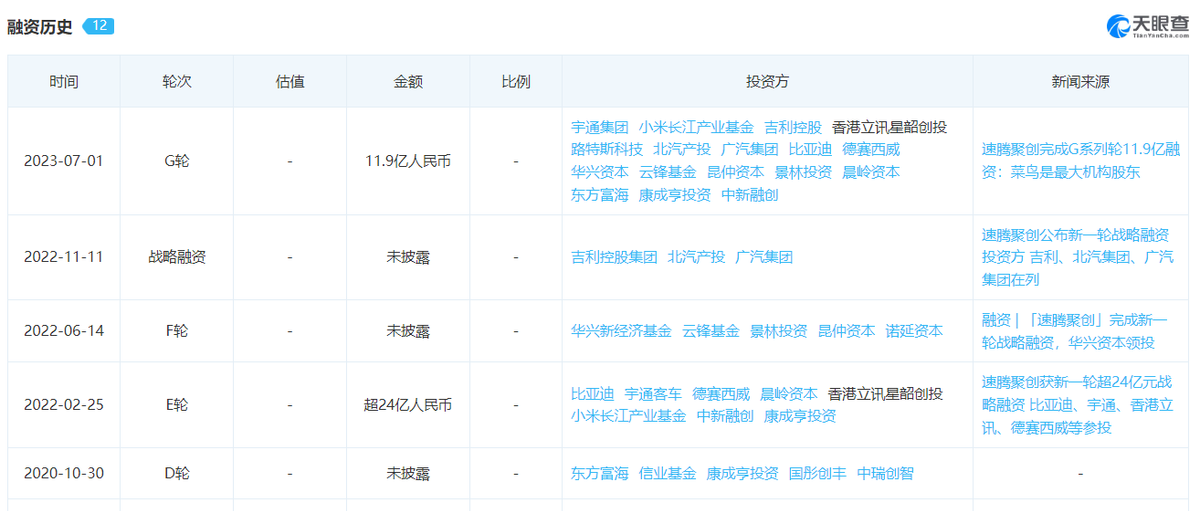
Task: Open investor link 东方富海 in G轮 row
Action: point(600,195)
